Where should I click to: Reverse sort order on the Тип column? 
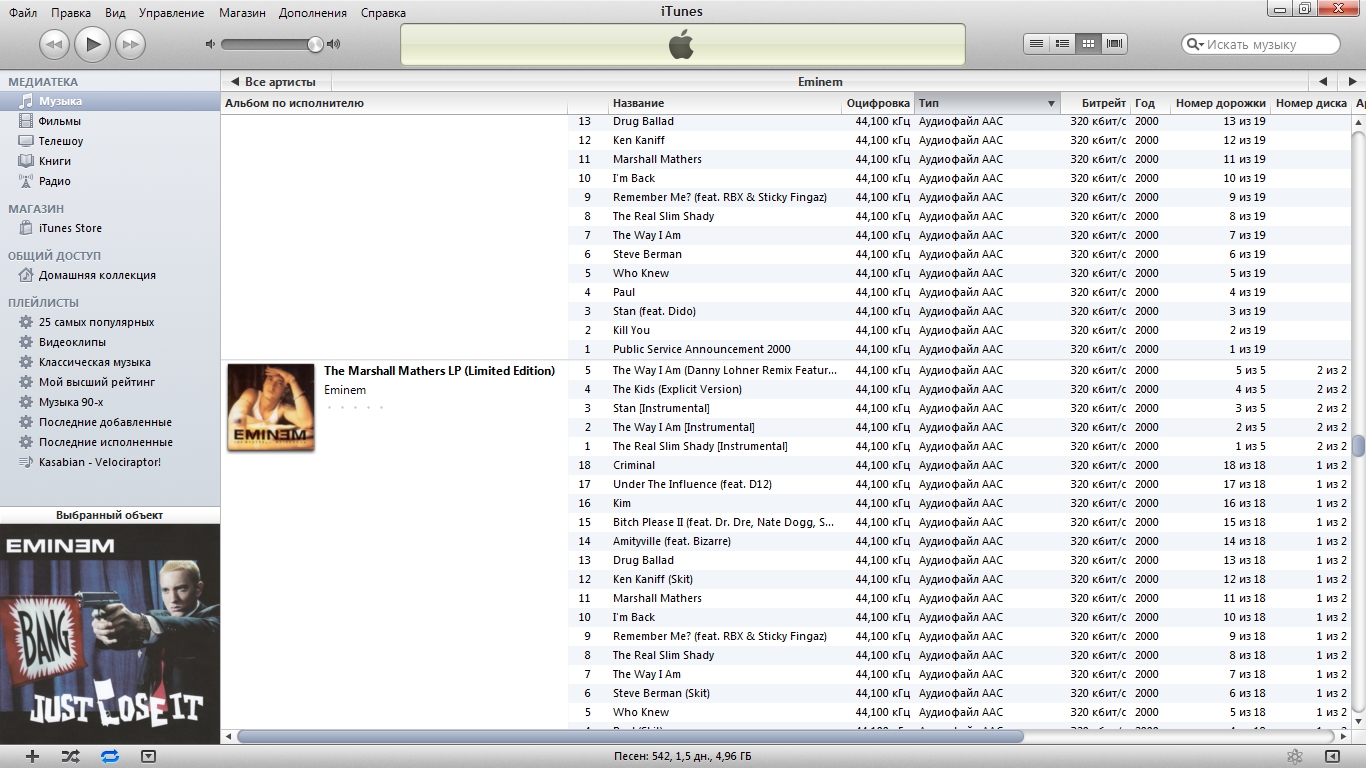[987, 103]
